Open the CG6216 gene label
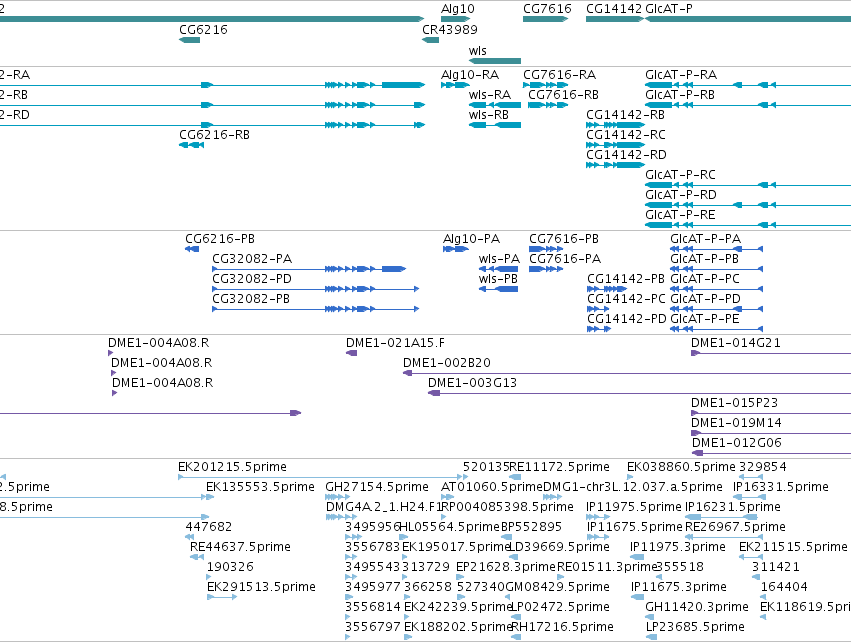 (x=204, y=29)
